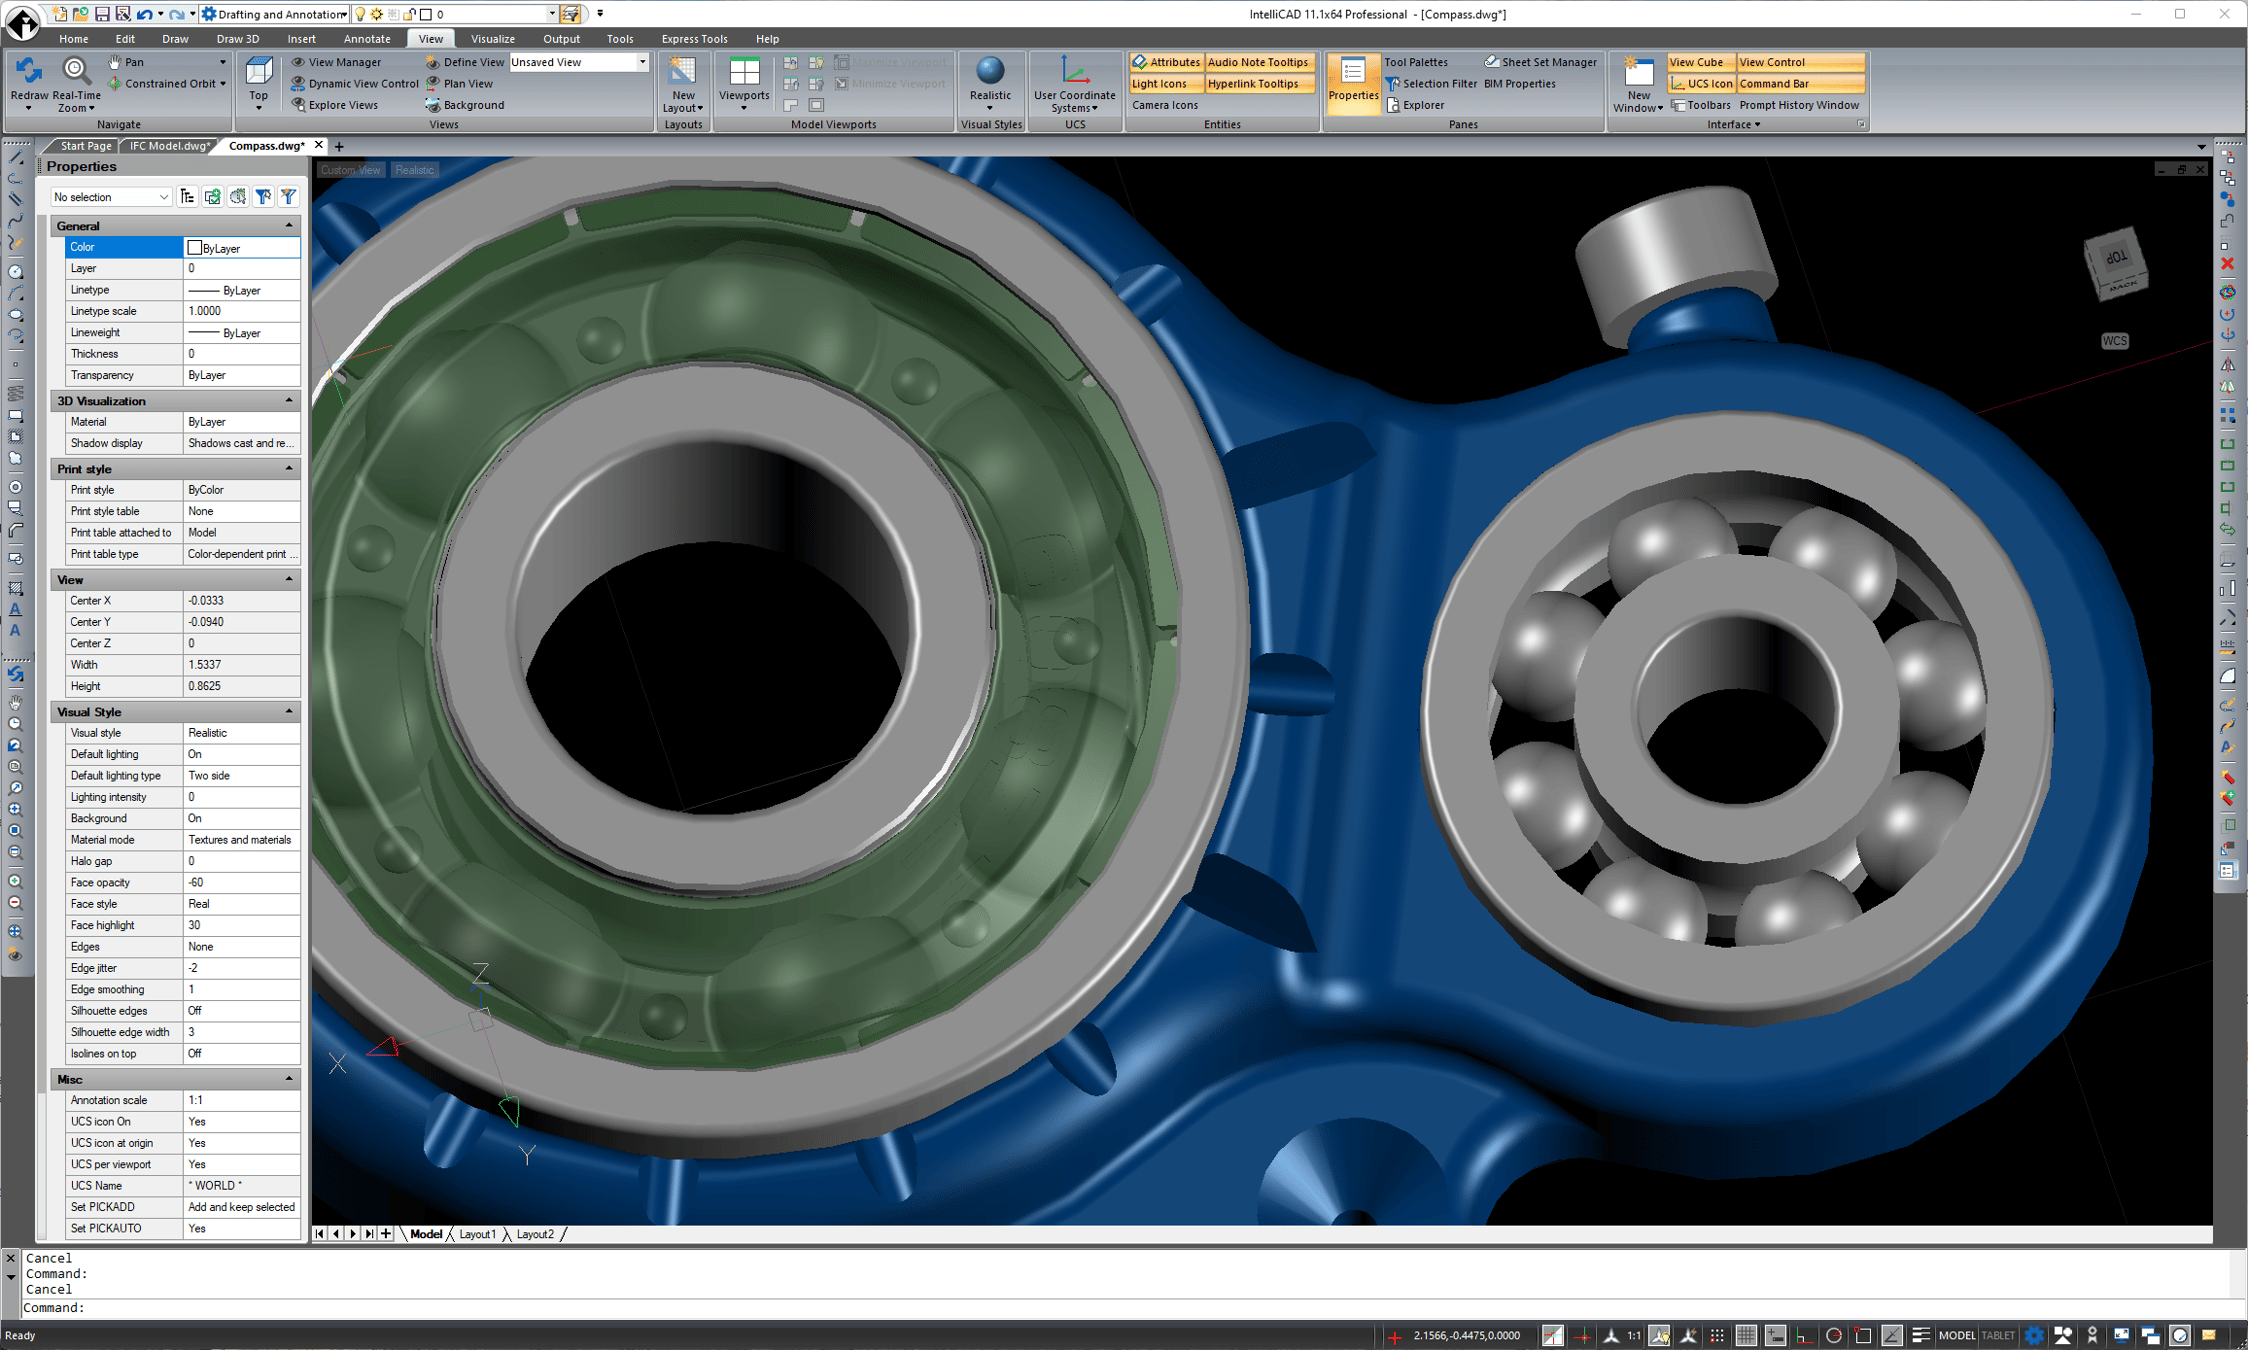The height and width of the screenshot is (1350, 2248).
Task: Activate Dynamic View Control
Action: tap(356, 83)
